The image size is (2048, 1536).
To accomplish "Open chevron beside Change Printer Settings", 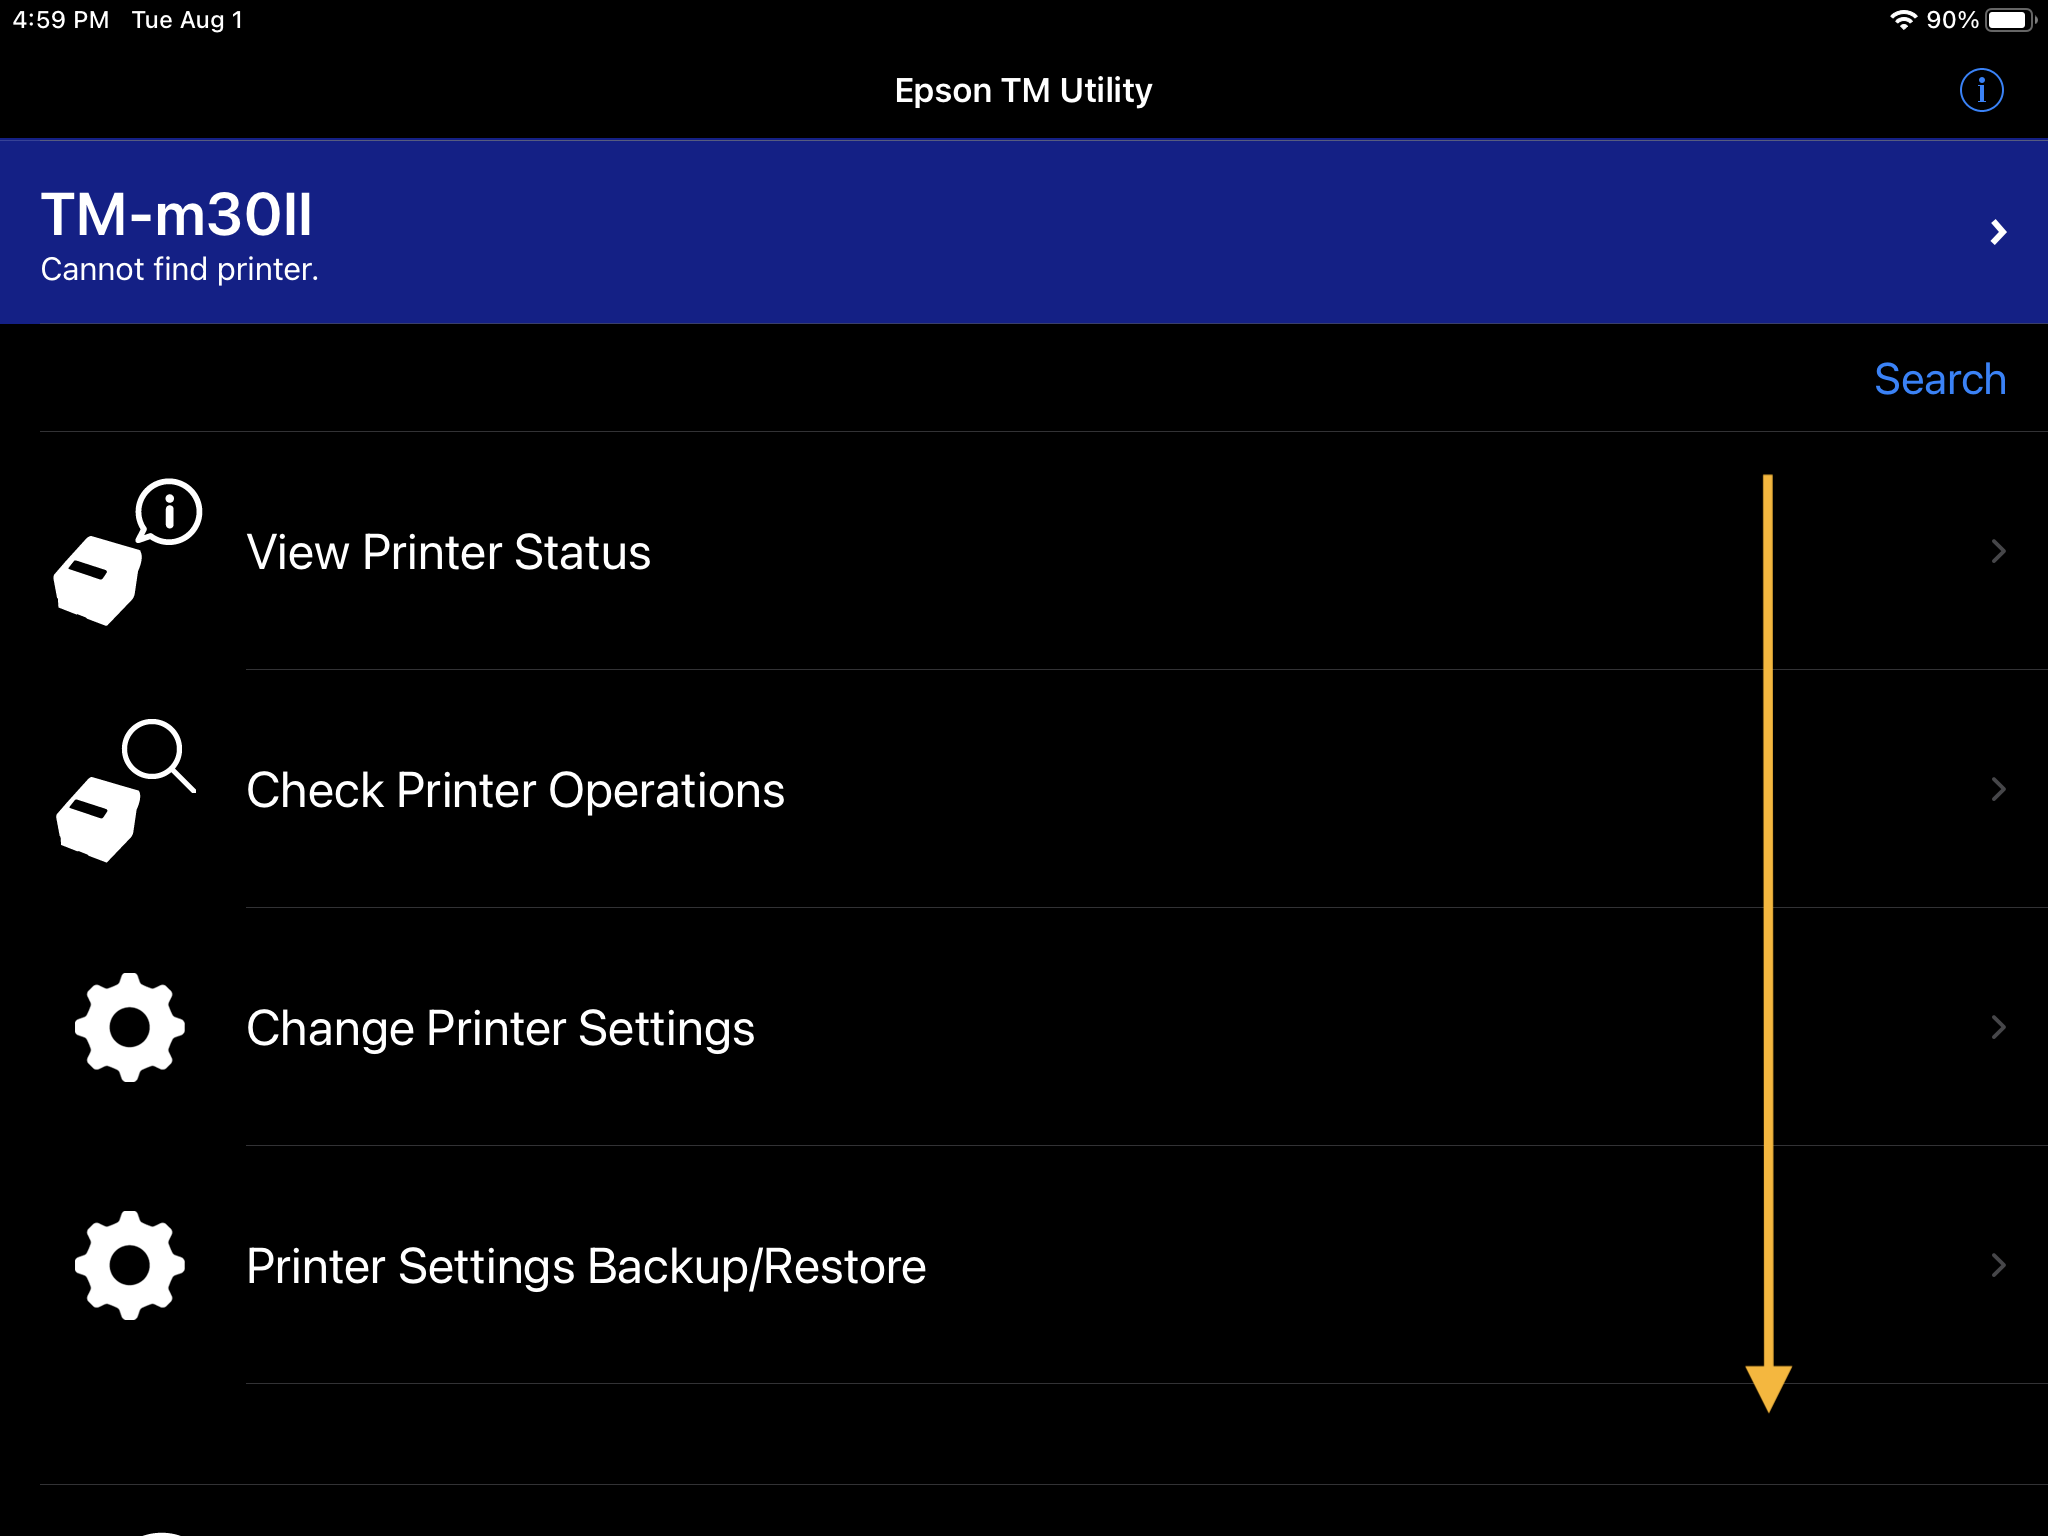I will point(1997,1027).
